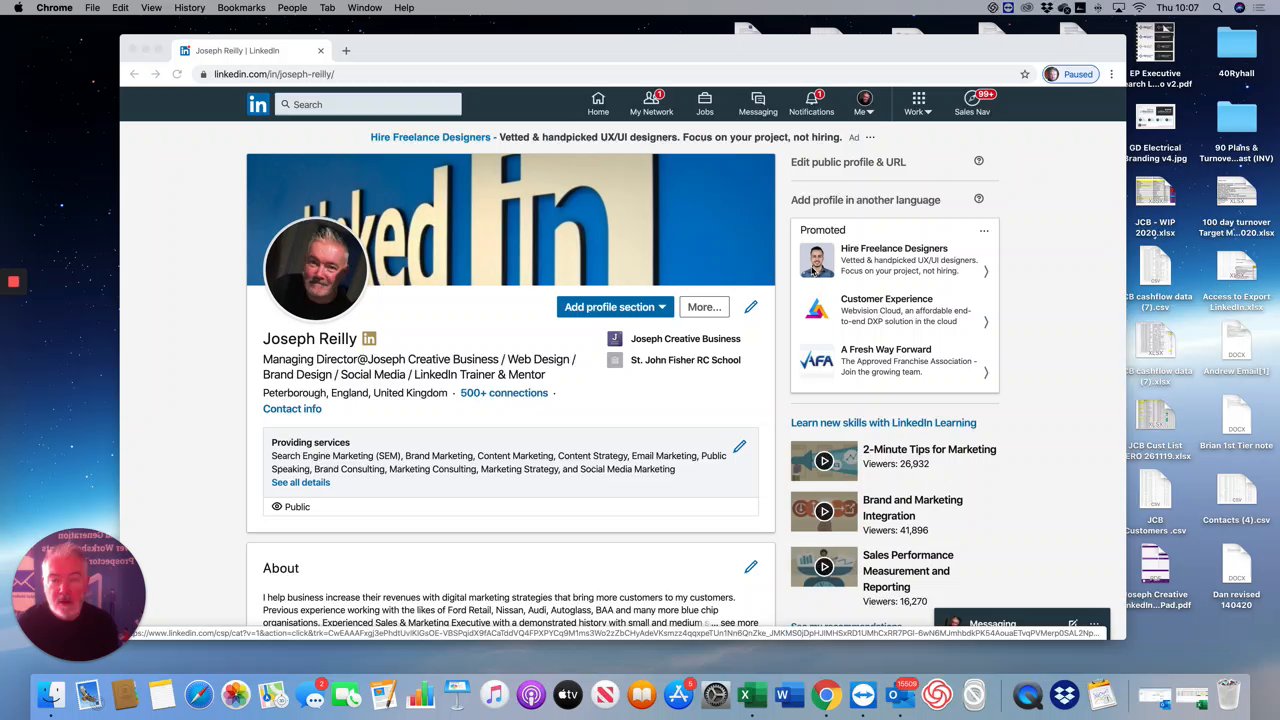The image size is (1280, 720).
Task: Open the Bookmarks menu
Action: tap(241, 8)
